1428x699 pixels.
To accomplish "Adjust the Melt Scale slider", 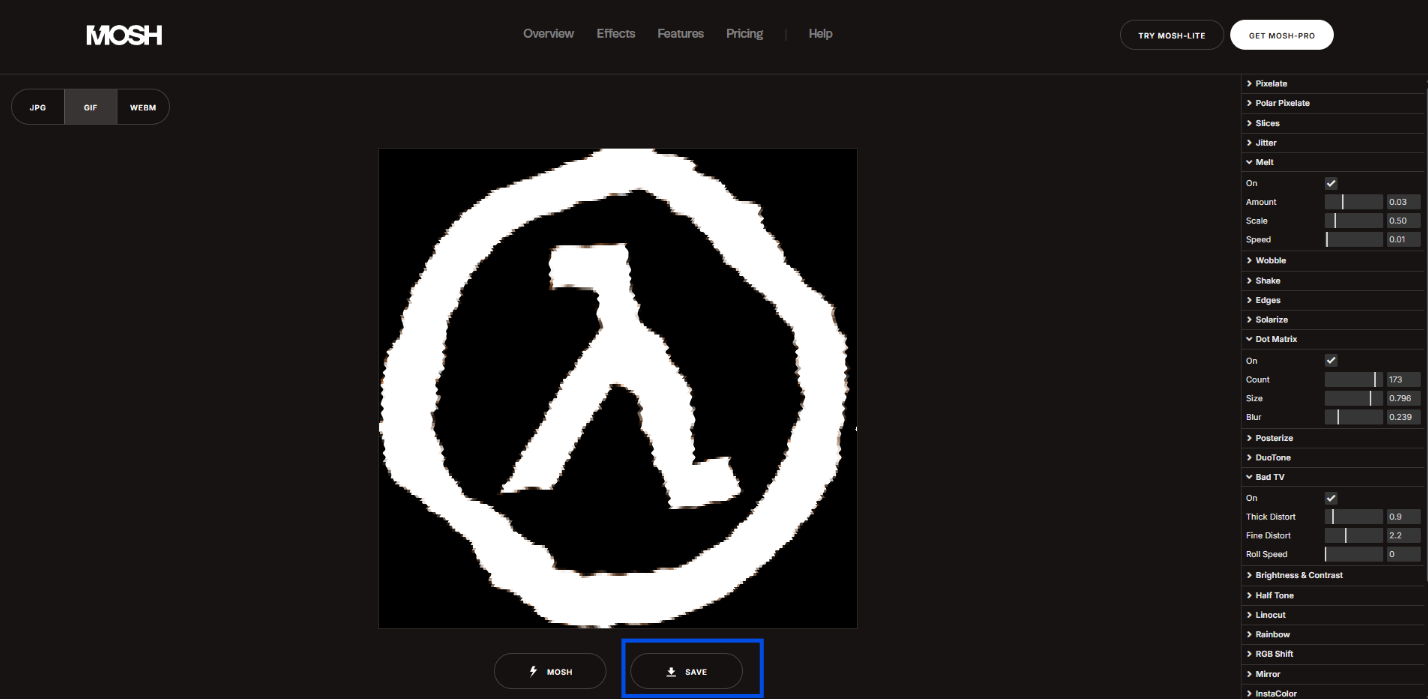I will (x=1354, y=221).
